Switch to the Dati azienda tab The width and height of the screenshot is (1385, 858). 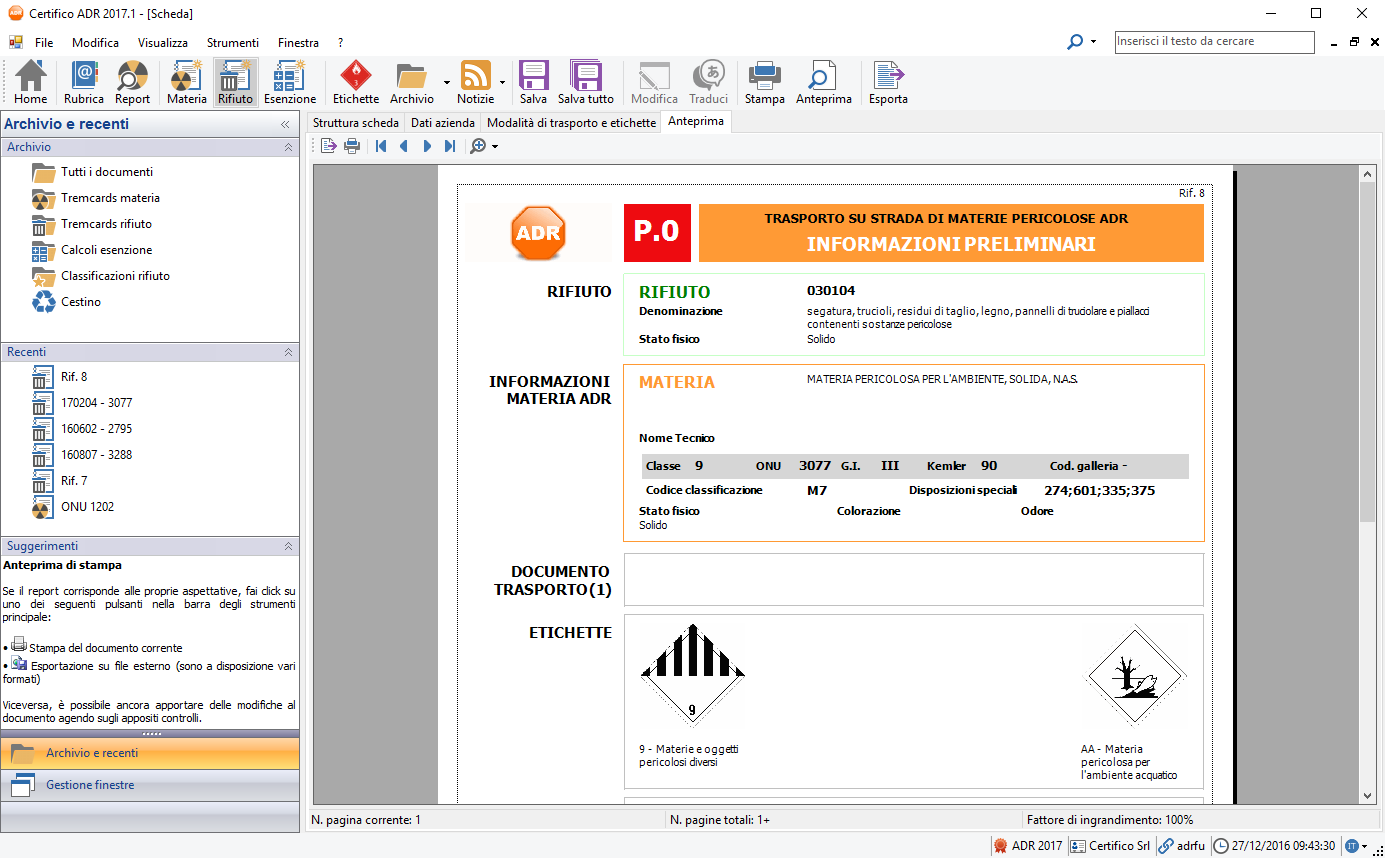pos(442,122)
